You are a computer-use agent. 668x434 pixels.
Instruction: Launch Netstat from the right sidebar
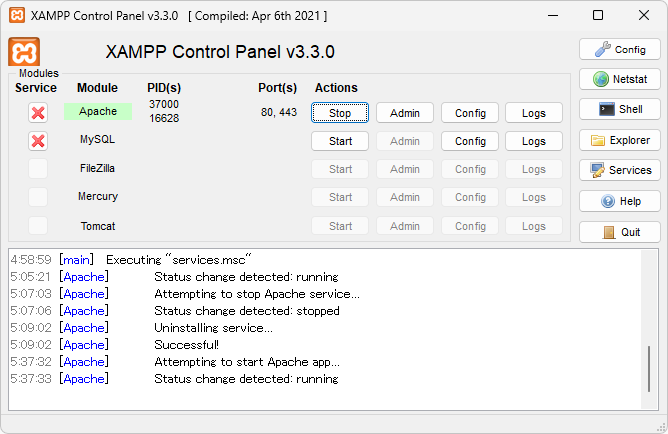tap(619, 79)
